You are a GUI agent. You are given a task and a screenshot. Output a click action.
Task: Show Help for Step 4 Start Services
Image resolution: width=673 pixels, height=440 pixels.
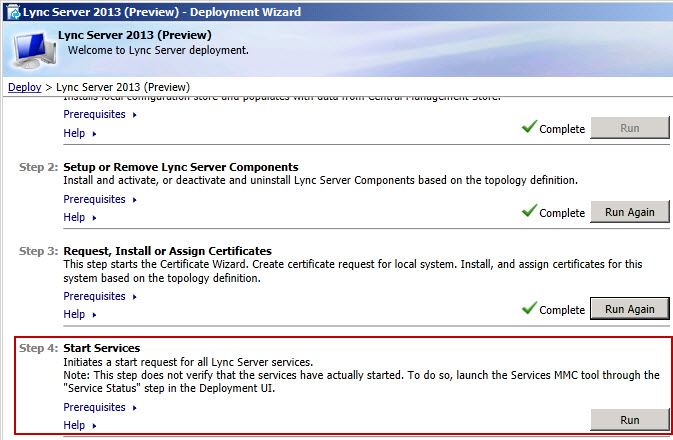click(x=75, y=425)
